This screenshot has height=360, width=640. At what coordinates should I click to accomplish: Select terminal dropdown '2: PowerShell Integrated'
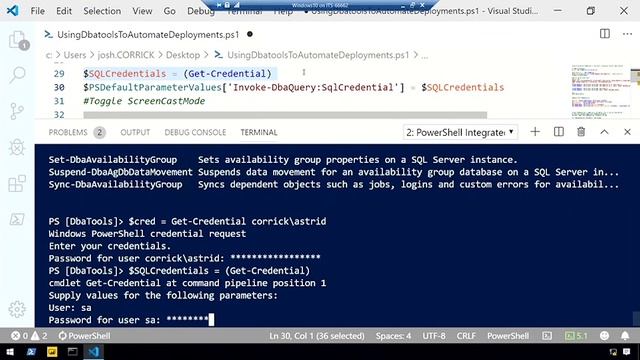point(460,132)
